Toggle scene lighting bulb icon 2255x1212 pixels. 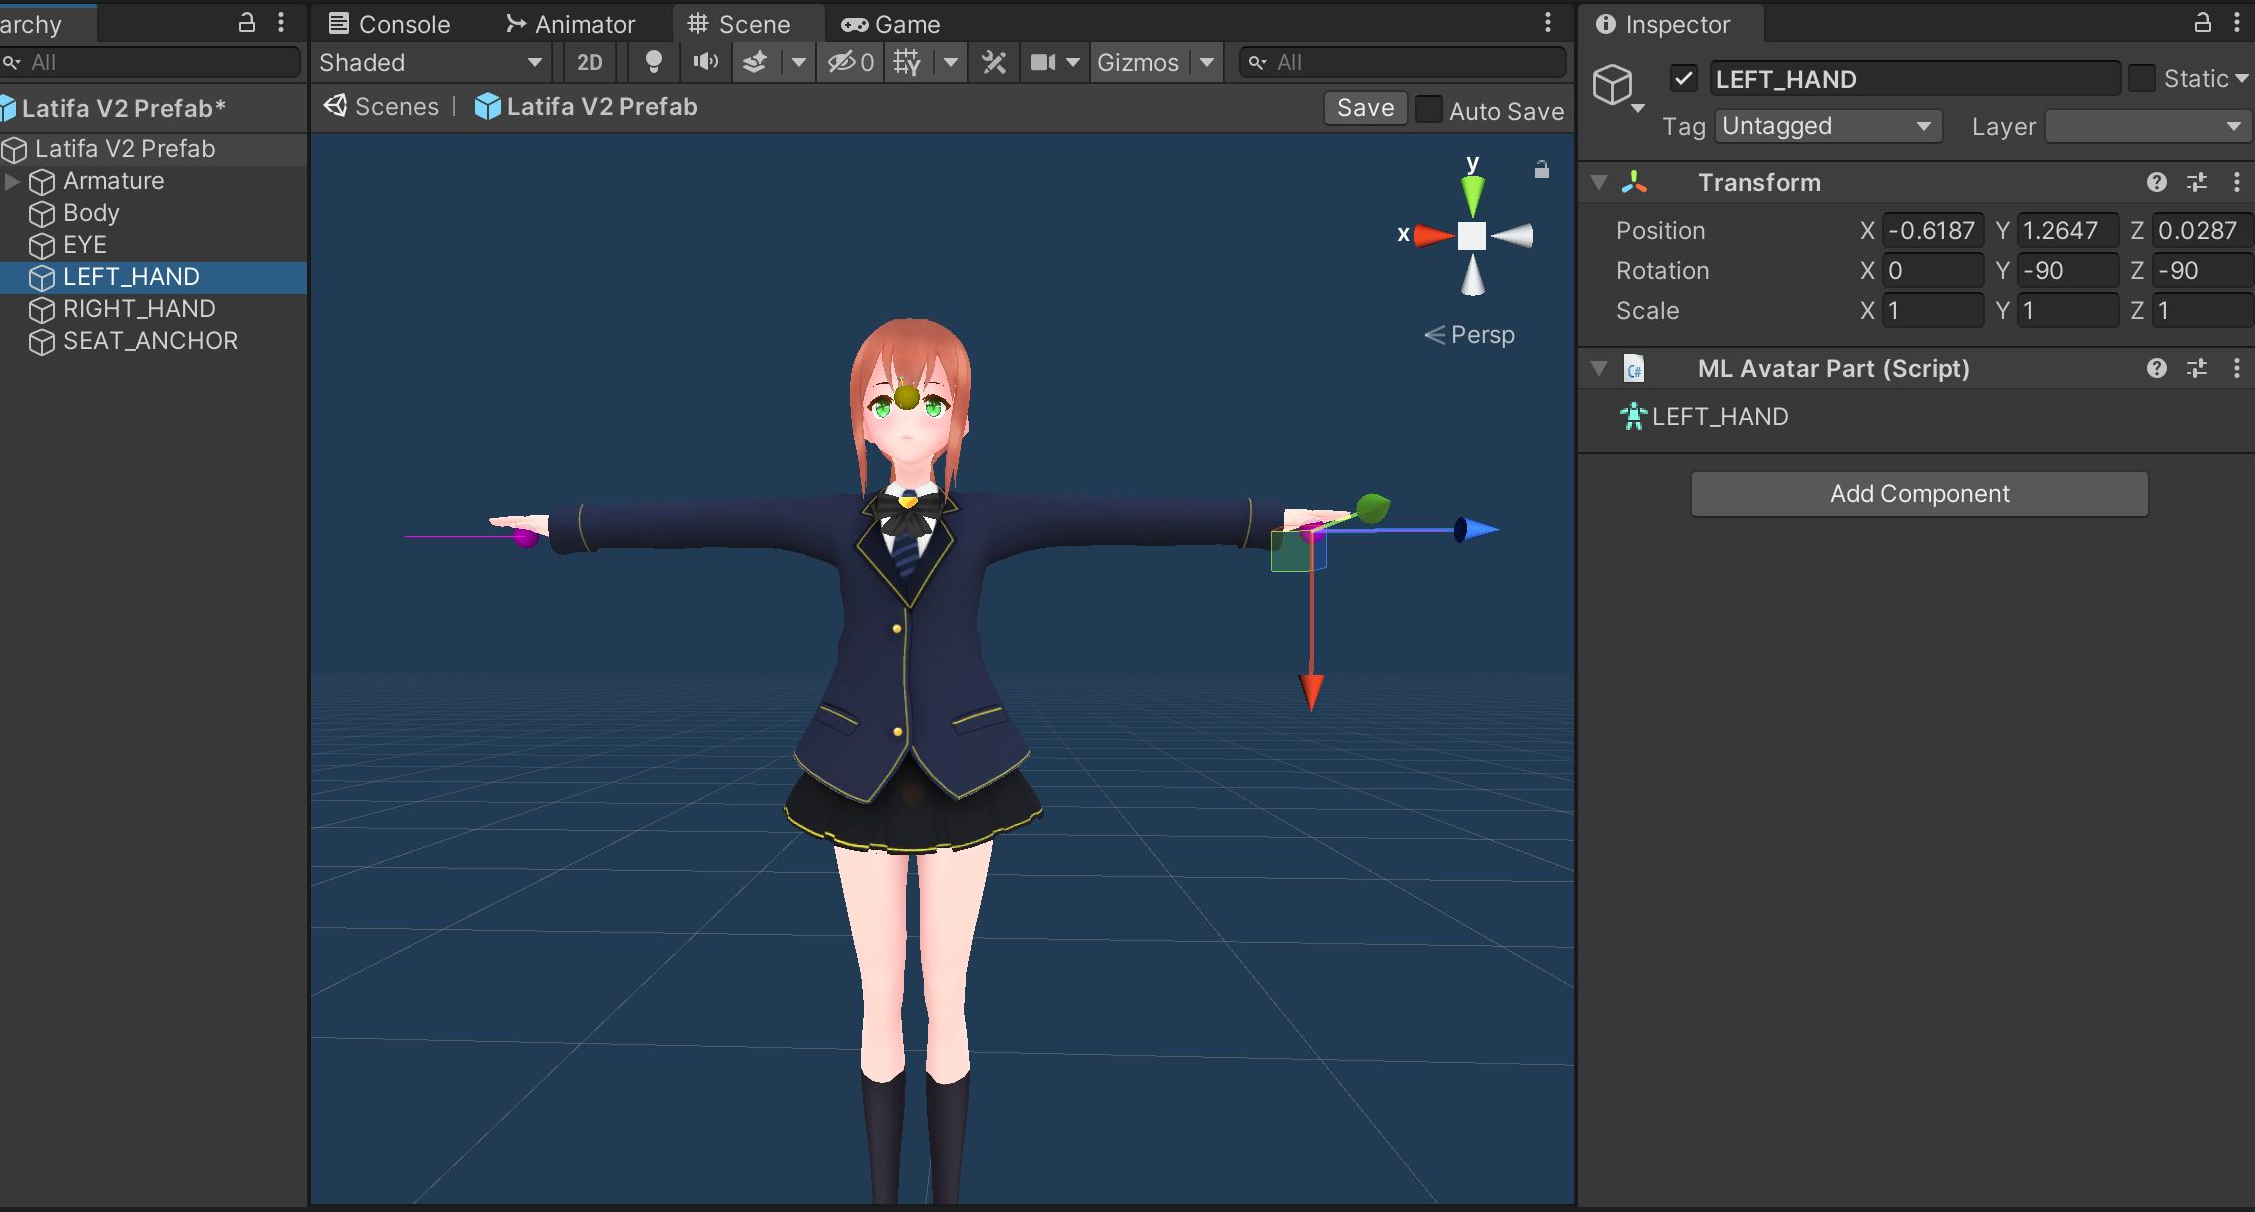pos(653,62)
